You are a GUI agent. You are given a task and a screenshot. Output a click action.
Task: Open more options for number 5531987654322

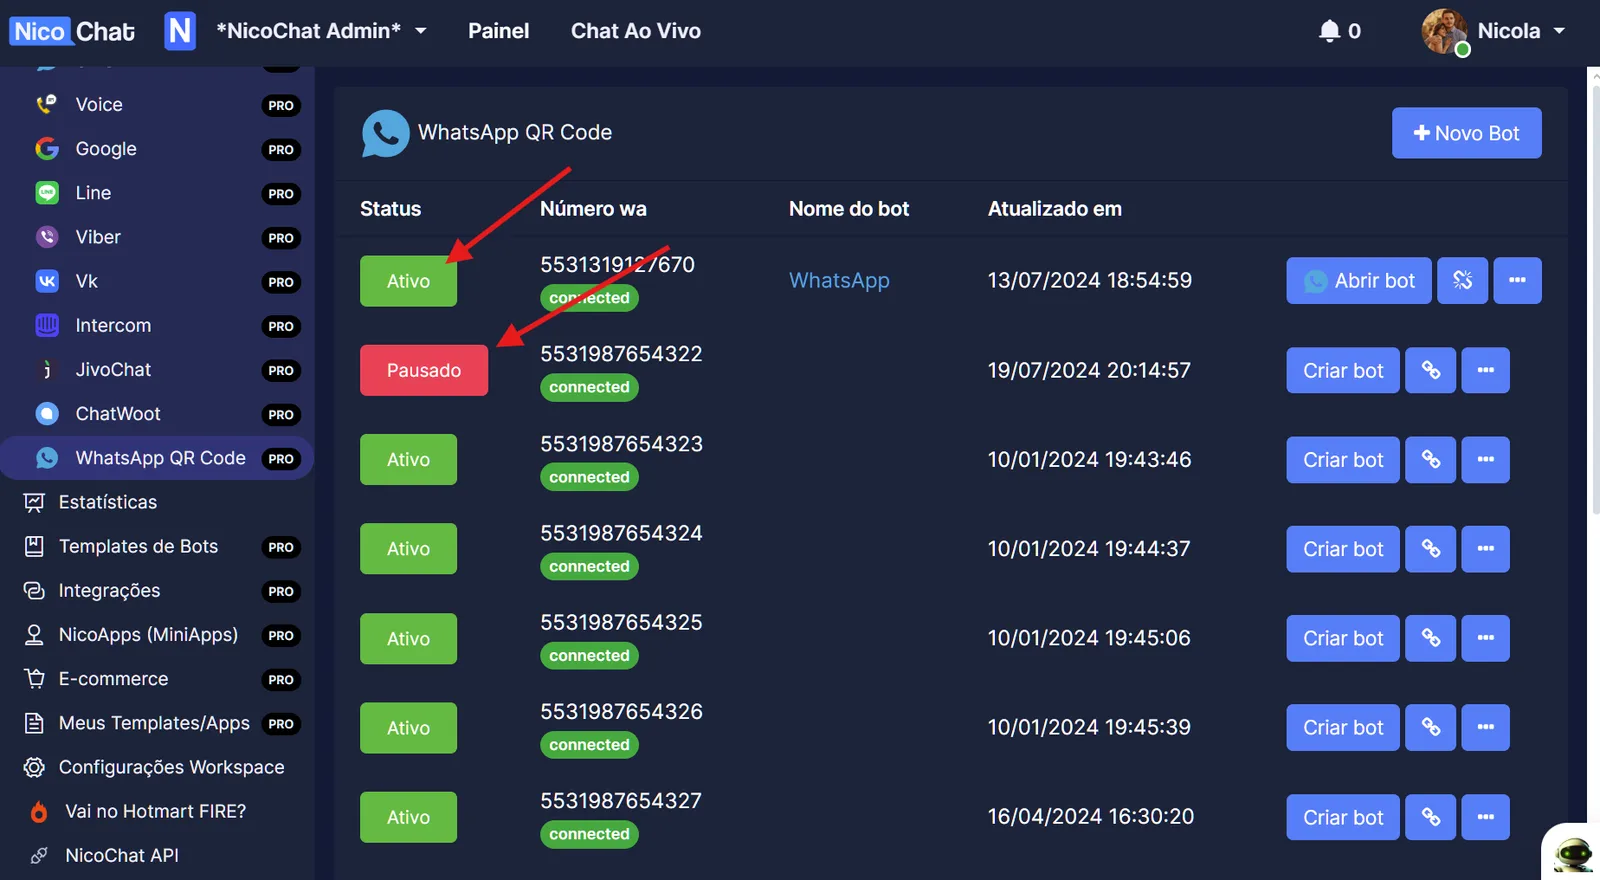point(1485,370)
